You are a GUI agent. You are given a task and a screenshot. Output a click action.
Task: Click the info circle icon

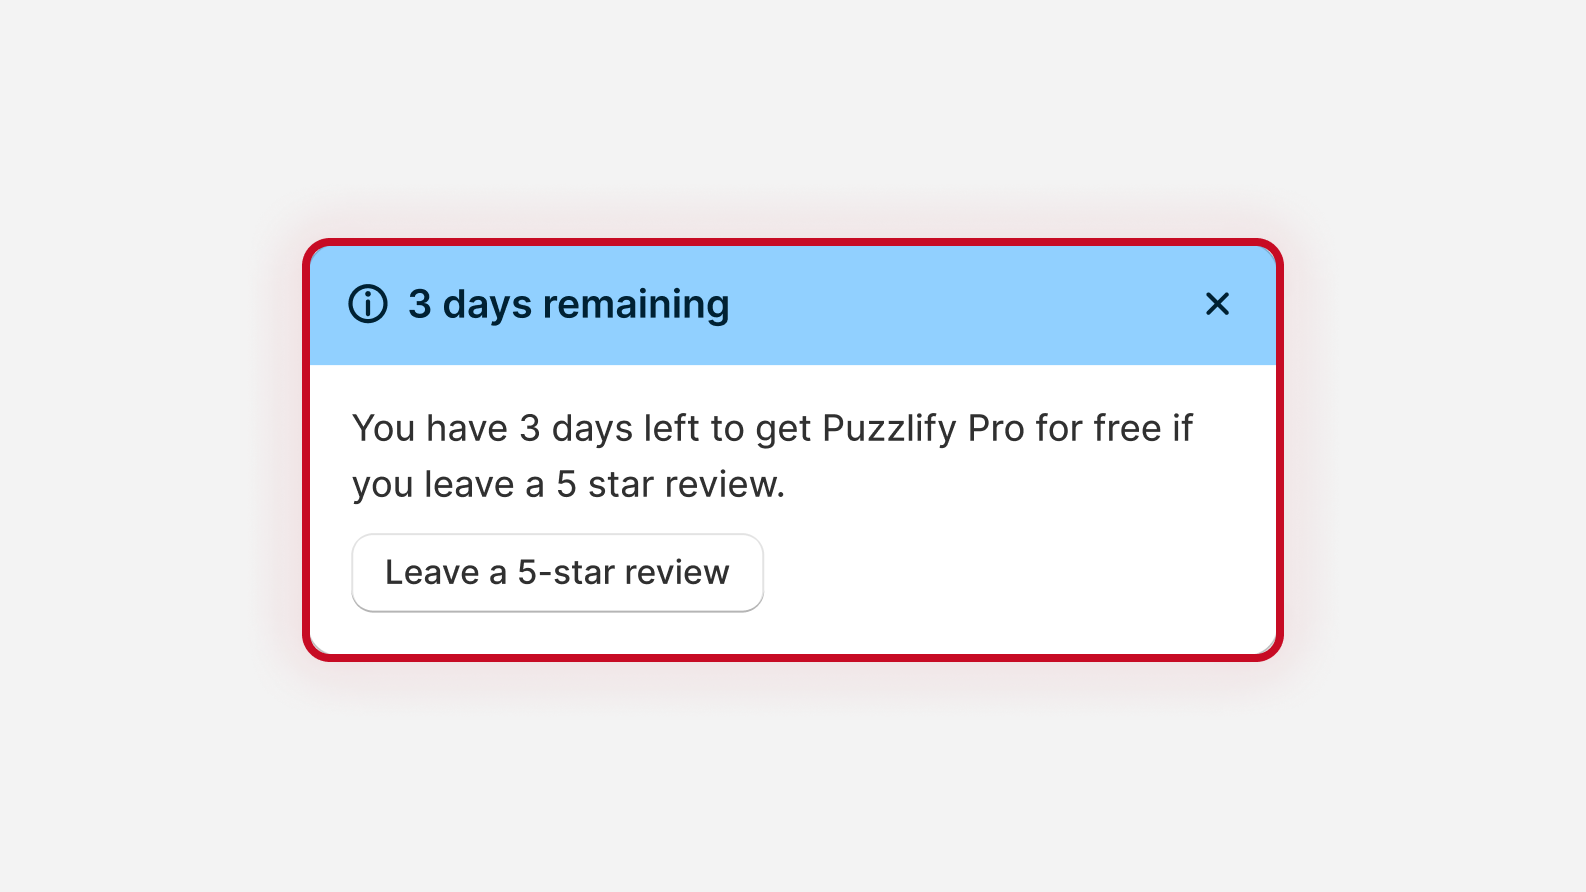pos(367,304)
